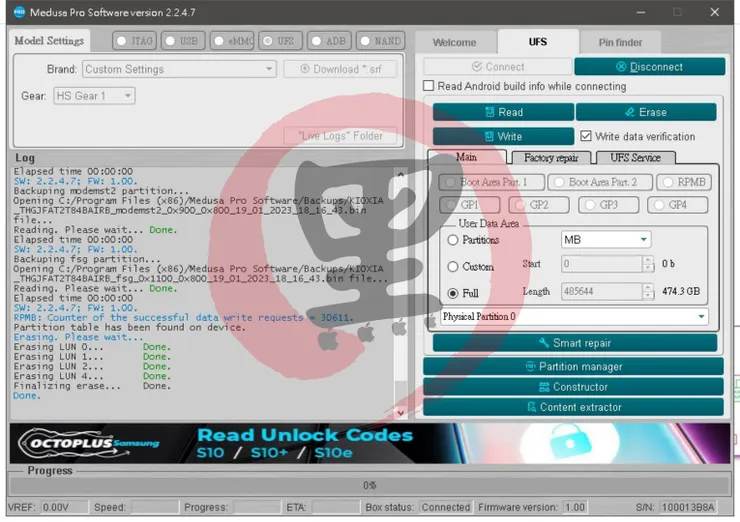
Task: Click the Firmware version 1.00 field
Action: [575, 507]
